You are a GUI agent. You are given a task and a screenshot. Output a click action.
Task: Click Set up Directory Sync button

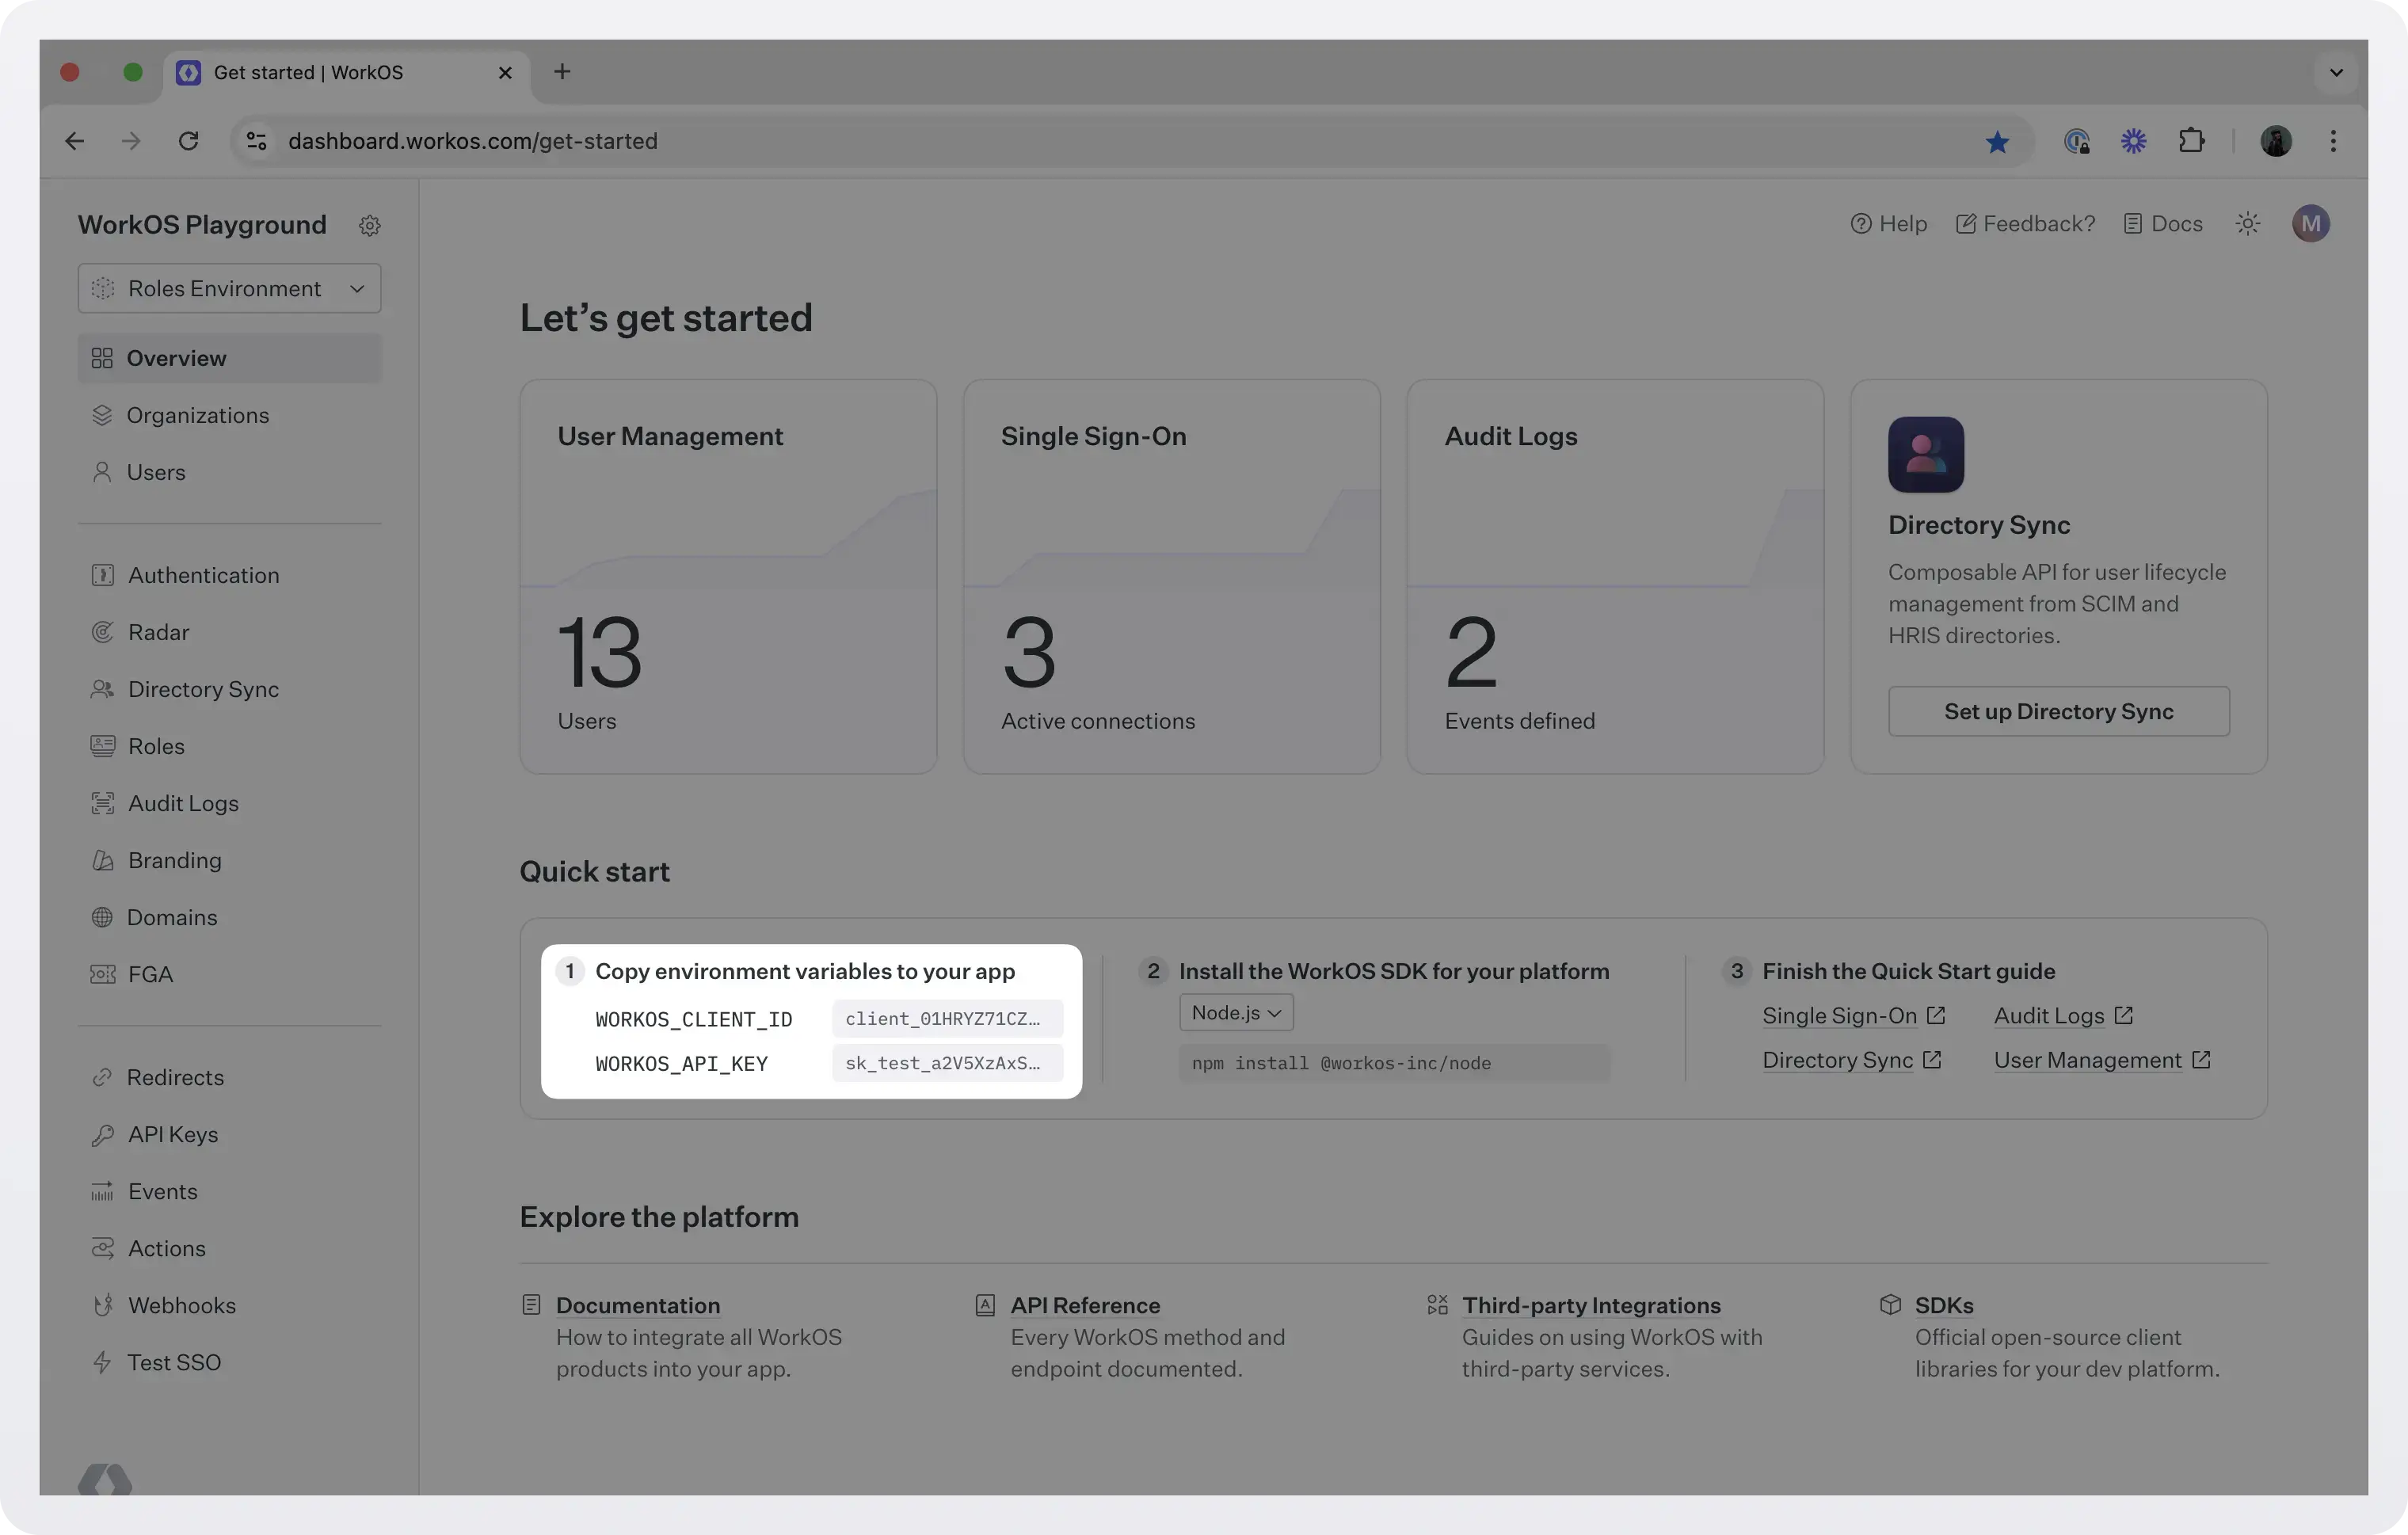pyautogui.click(x=2058, y=711)
